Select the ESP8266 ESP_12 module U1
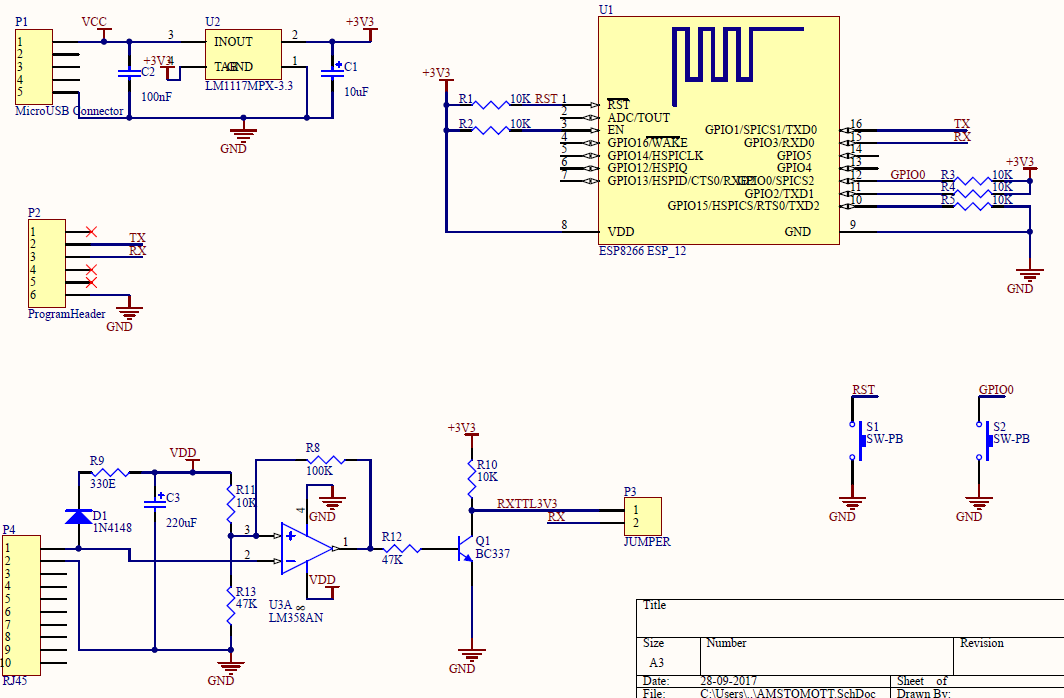 click(x=718, y=130)
